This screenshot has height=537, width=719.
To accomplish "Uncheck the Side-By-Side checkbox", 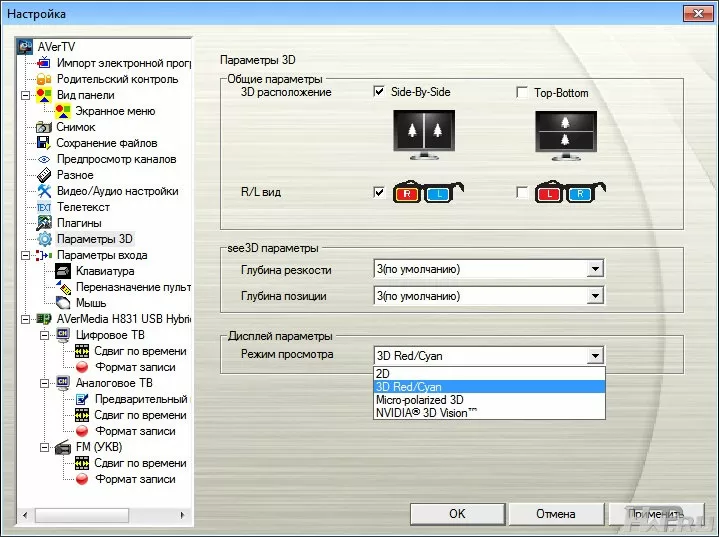I will (379, 92).
